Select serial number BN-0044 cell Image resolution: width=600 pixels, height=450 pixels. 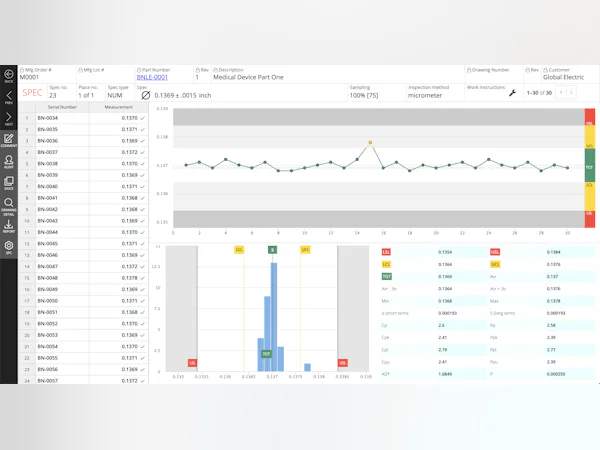pyautogui.click(x=62, y=232)
